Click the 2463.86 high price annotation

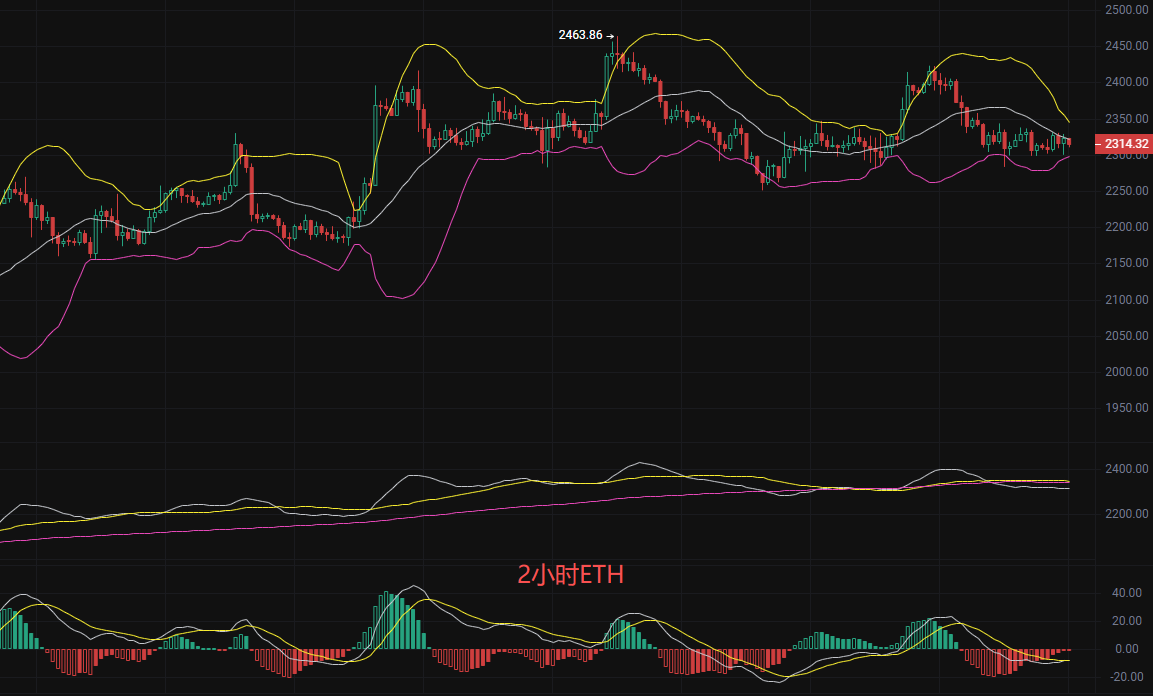click(x=580, y=35)
